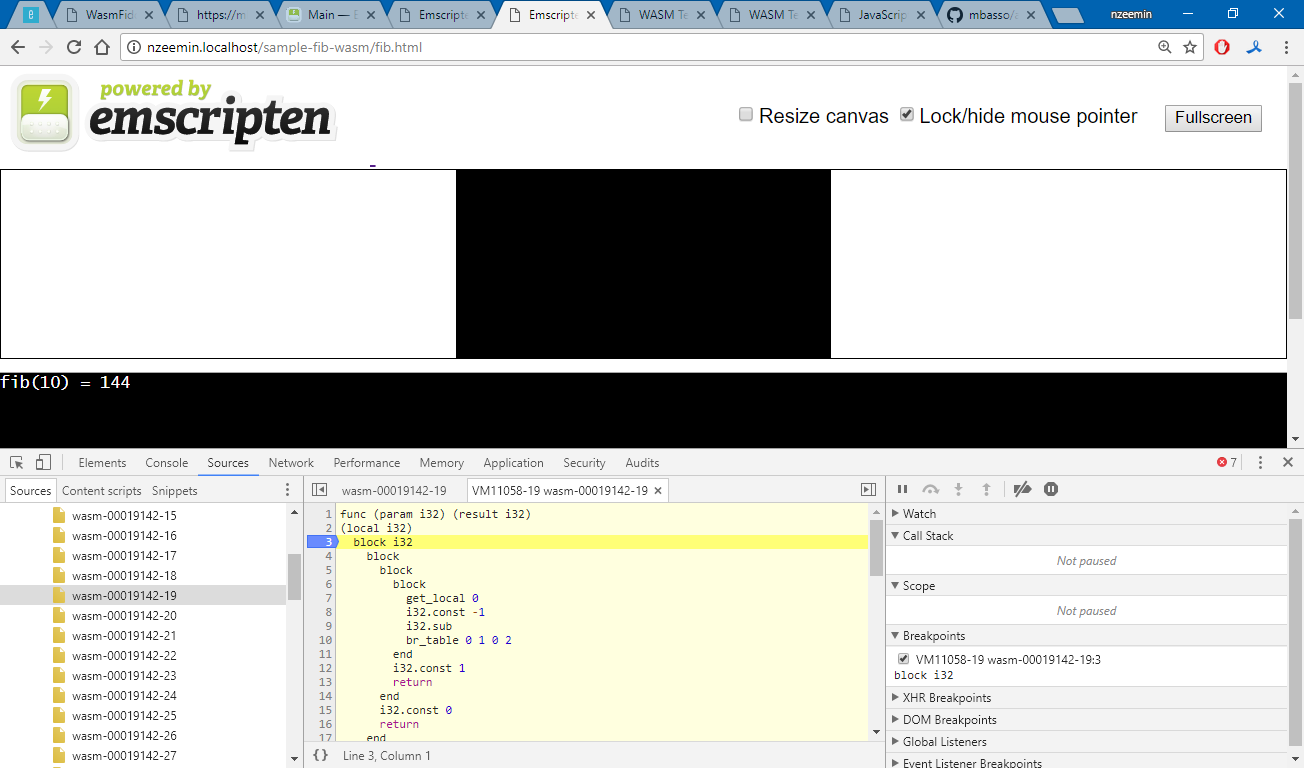The image size is (1304, 768).
Task: Click the pretty-print braces icon in status bar
Action: click(x=319, y=755)
